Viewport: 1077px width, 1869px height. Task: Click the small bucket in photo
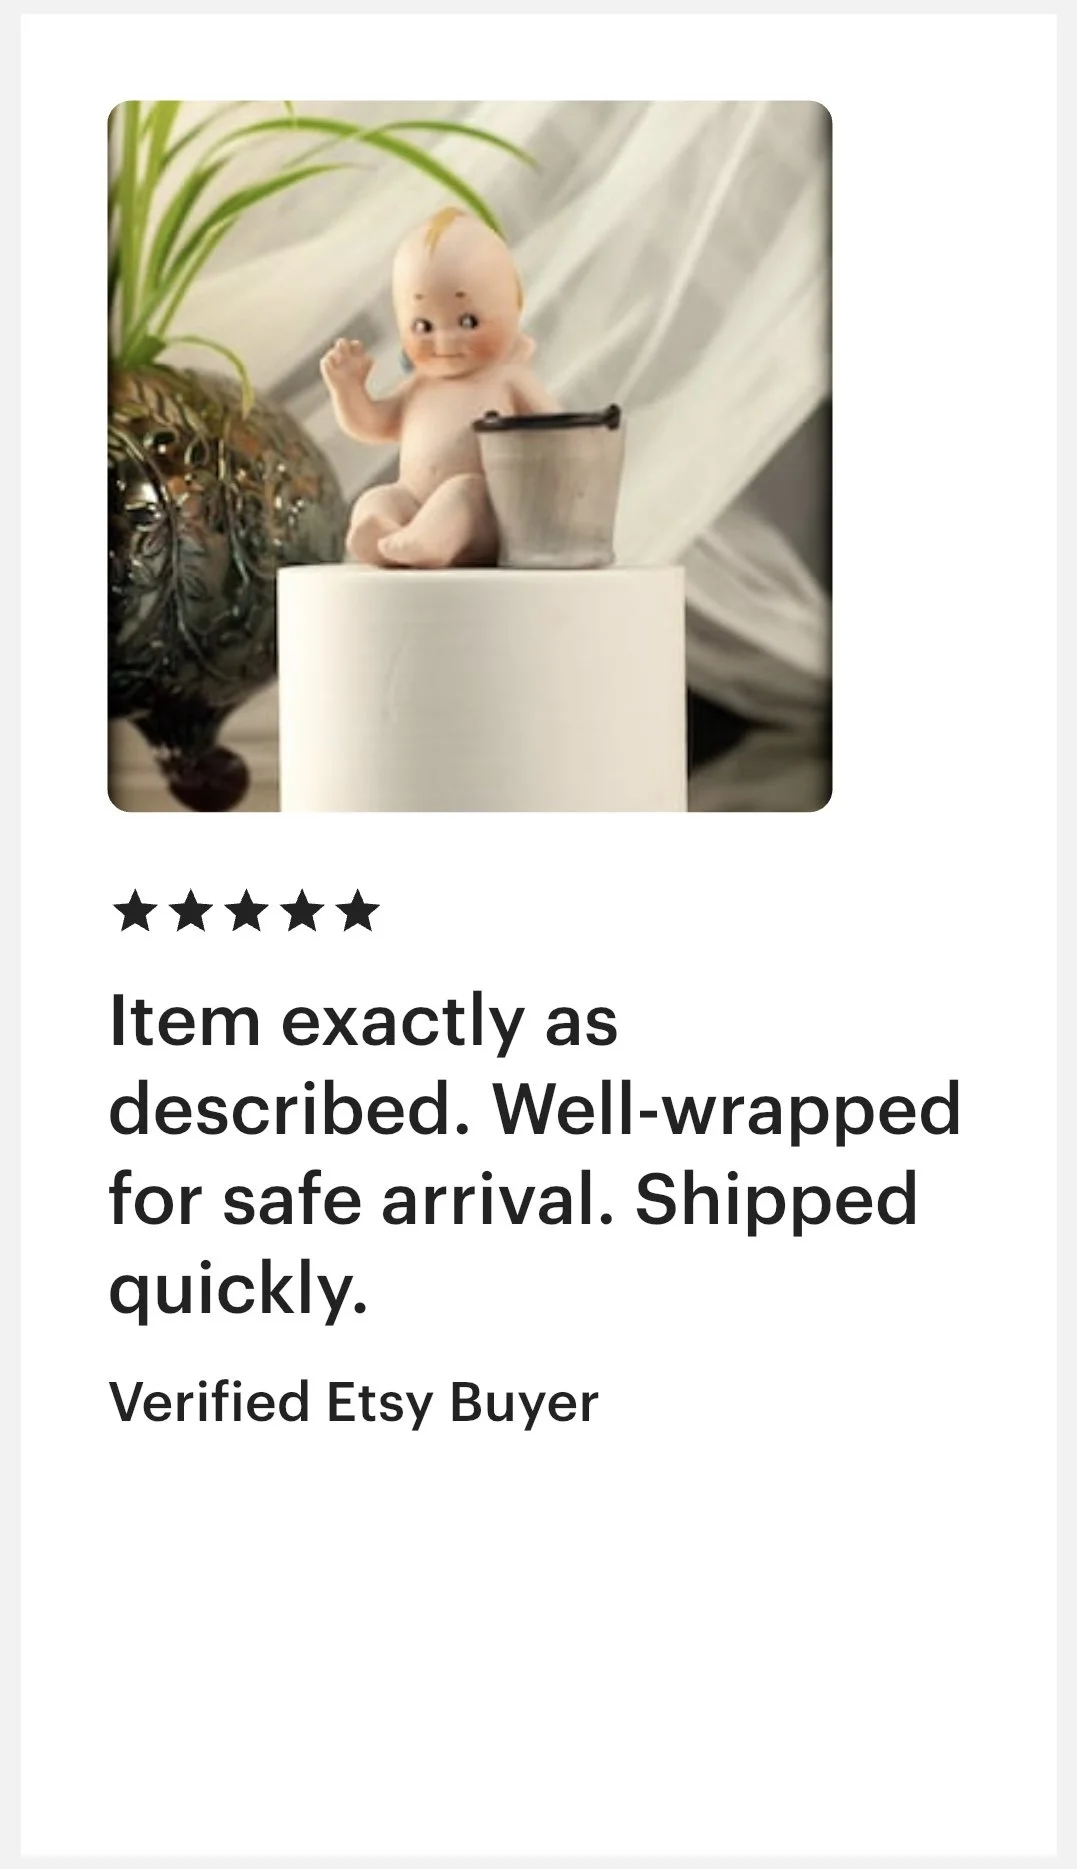click(x=546, y=485)
